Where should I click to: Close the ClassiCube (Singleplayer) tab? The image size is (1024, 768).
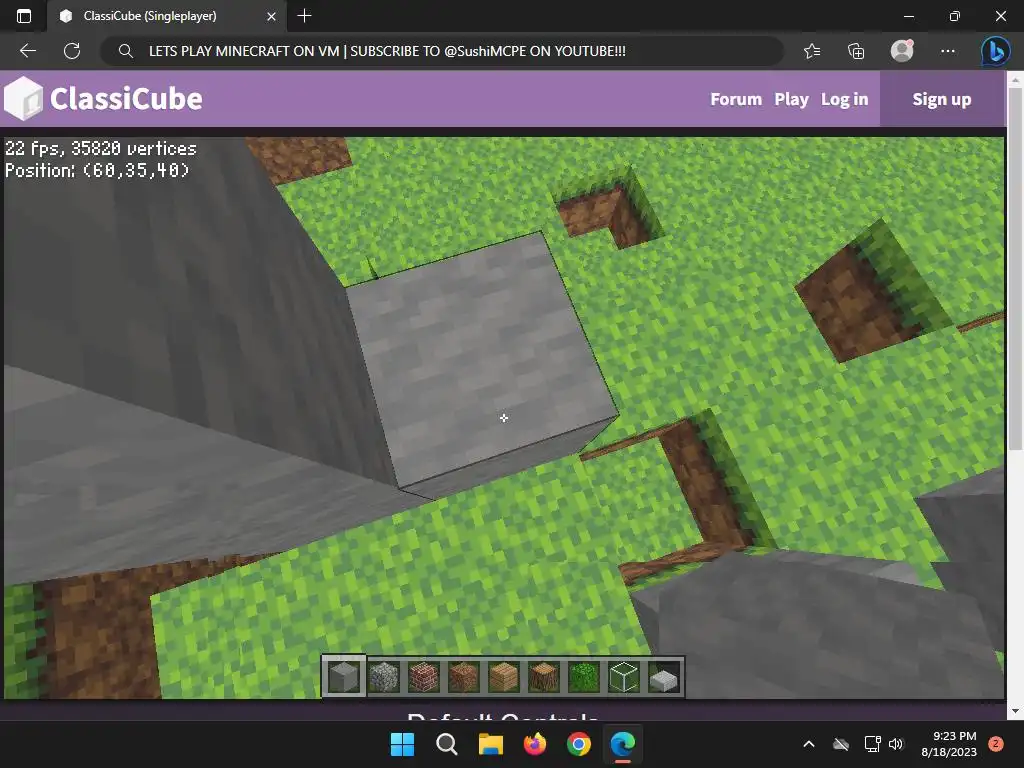(272, 16)
